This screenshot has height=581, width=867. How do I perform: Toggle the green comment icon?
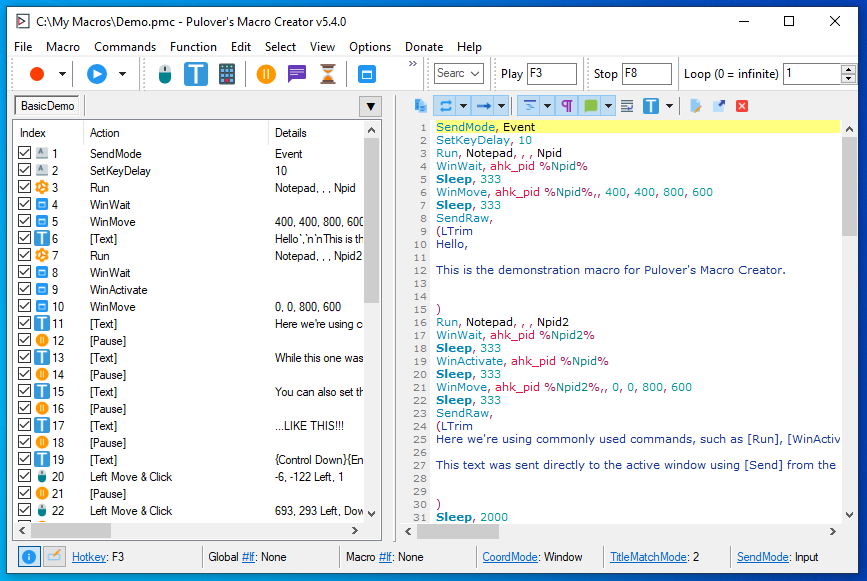click(591, 106)
